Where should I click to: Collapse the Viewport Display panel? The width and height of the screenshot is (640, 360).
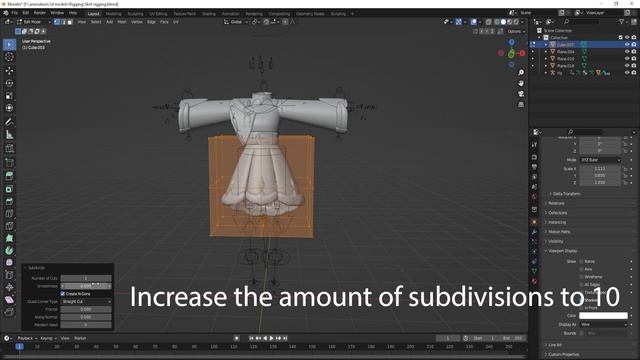click(562, 251)
